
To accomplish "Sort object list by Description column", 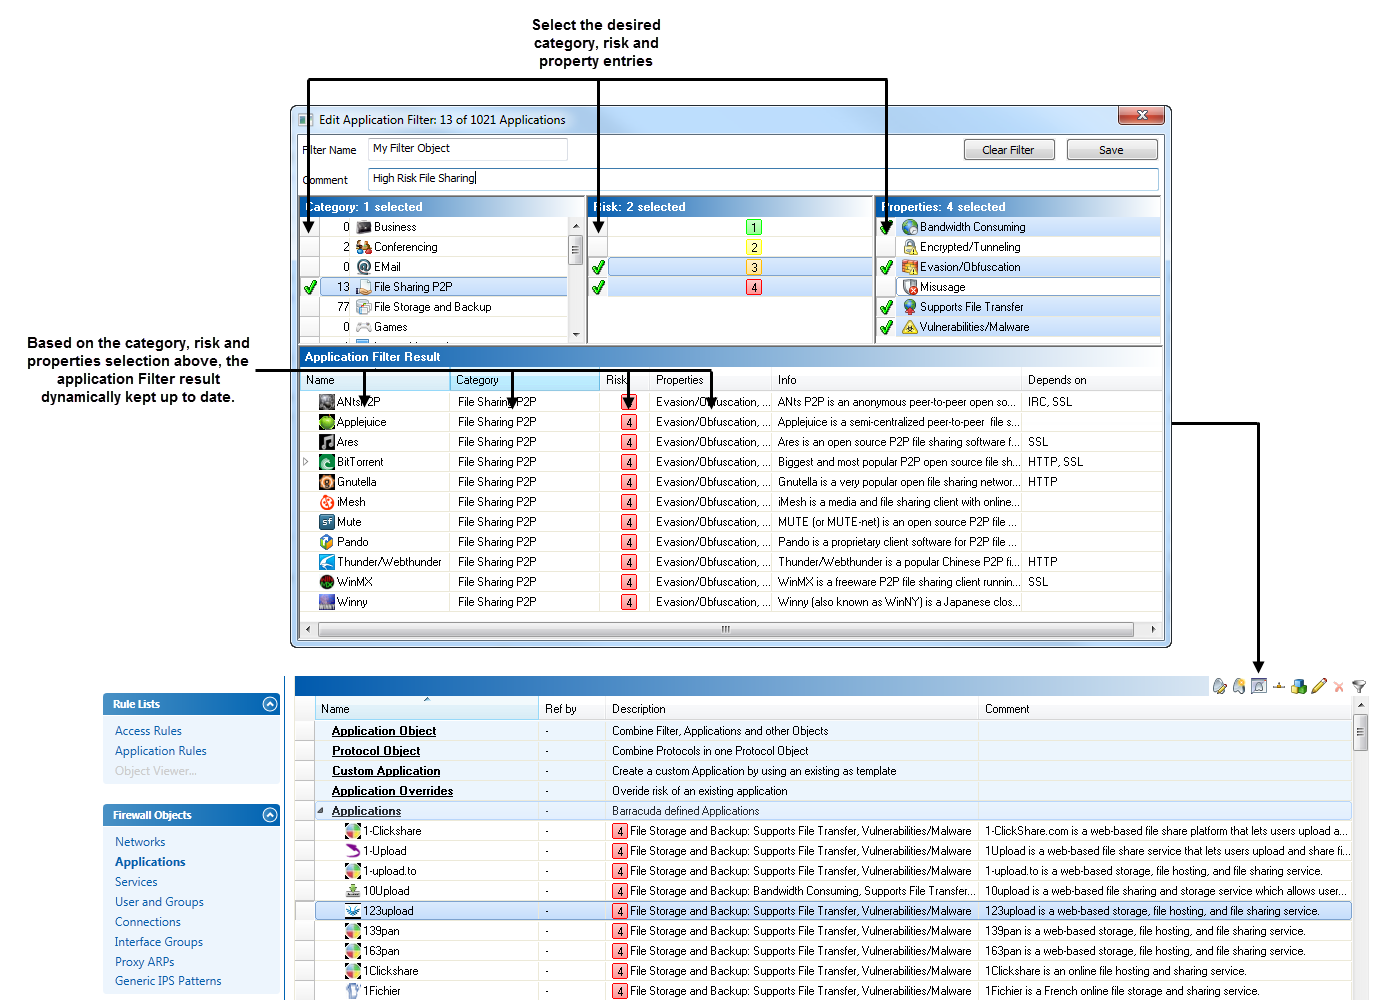I will [x=791, y=709].
